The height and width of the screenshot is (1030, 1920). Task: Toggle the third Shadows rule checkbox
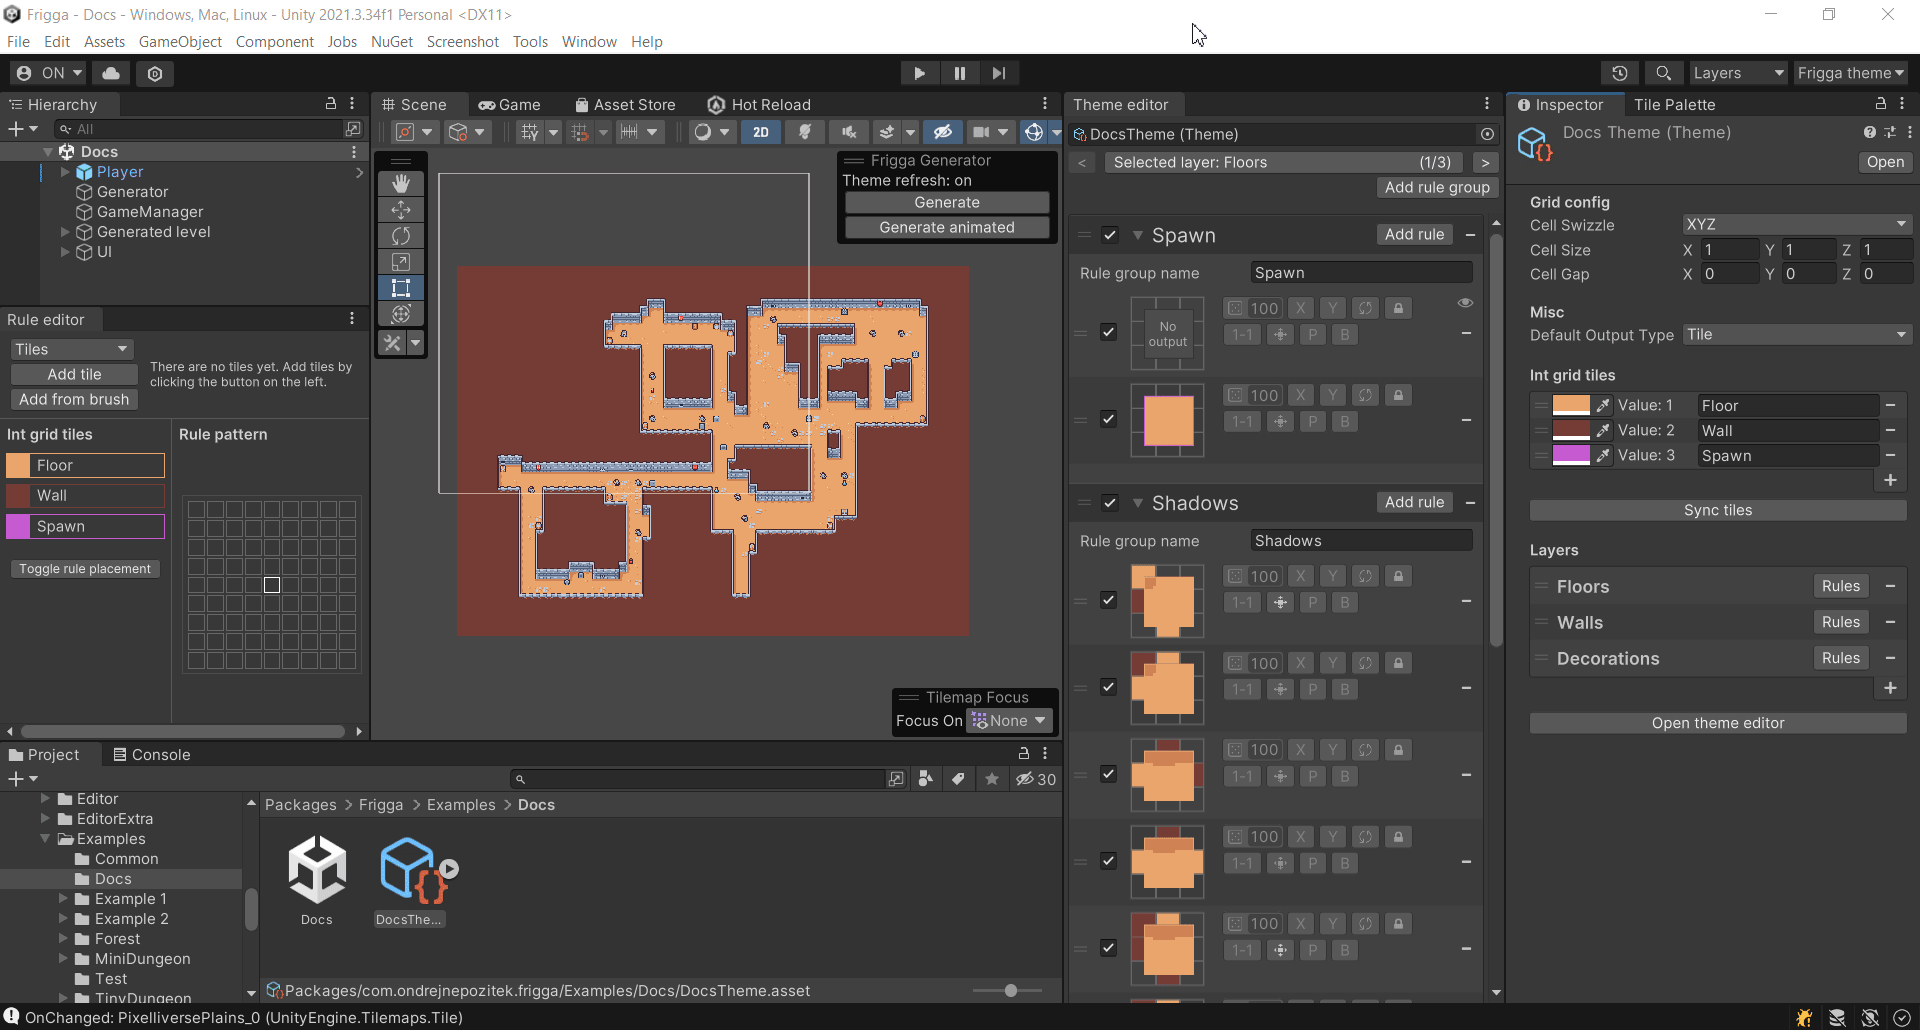click(1108, 774)
